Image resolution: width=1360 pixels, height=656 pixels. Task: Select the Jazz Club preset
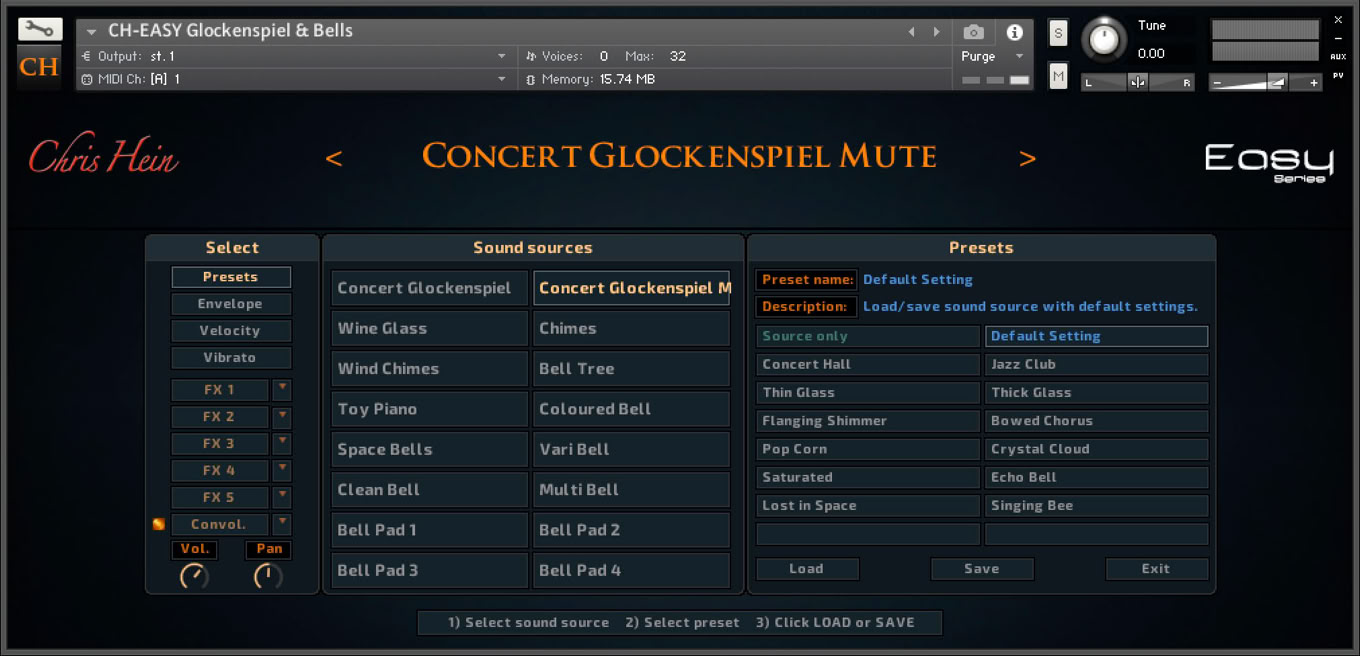click(1096, 364)
